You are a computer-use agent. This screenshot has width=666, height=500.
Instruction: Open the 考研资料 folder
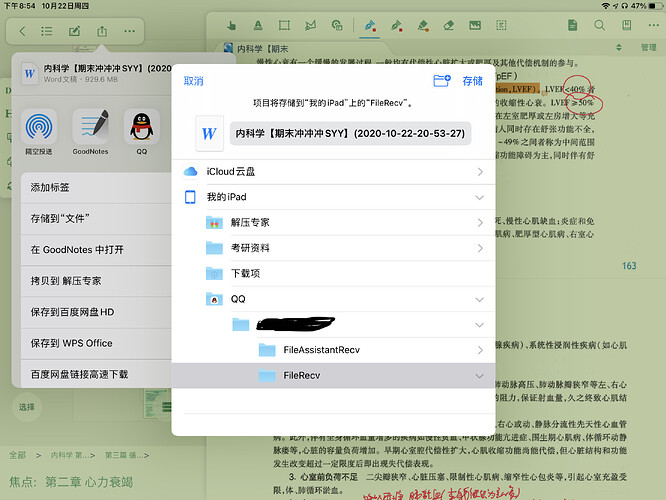coord(333,248)
